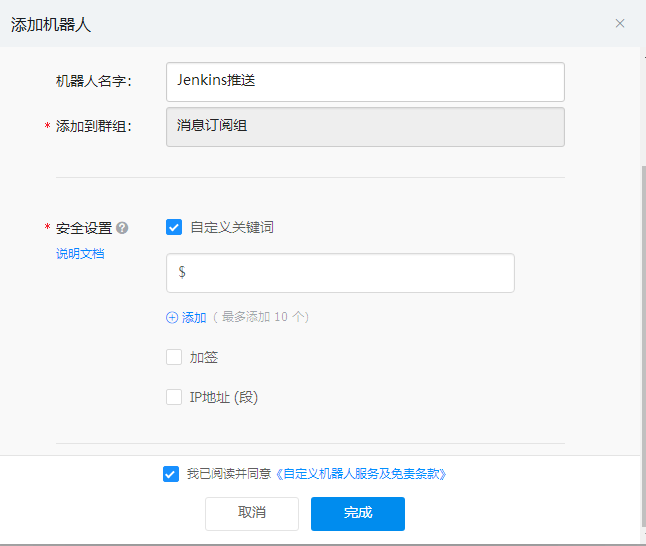The width and height of the screenshot is (646, 546).
Task: Click the dialog's vertical scrollbar
Action: coord(644,346)
